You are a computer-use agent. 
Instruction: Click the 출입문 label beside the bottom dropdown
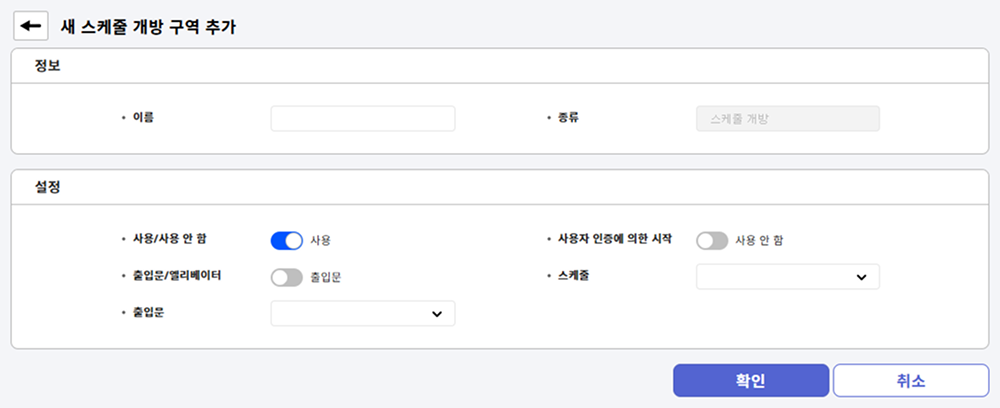coord(150,312)
